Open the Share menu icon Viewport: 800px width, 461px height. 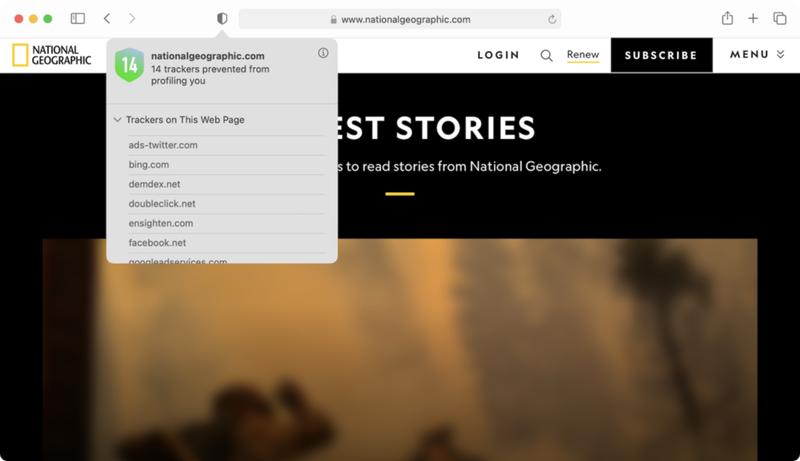pos(728,18)
